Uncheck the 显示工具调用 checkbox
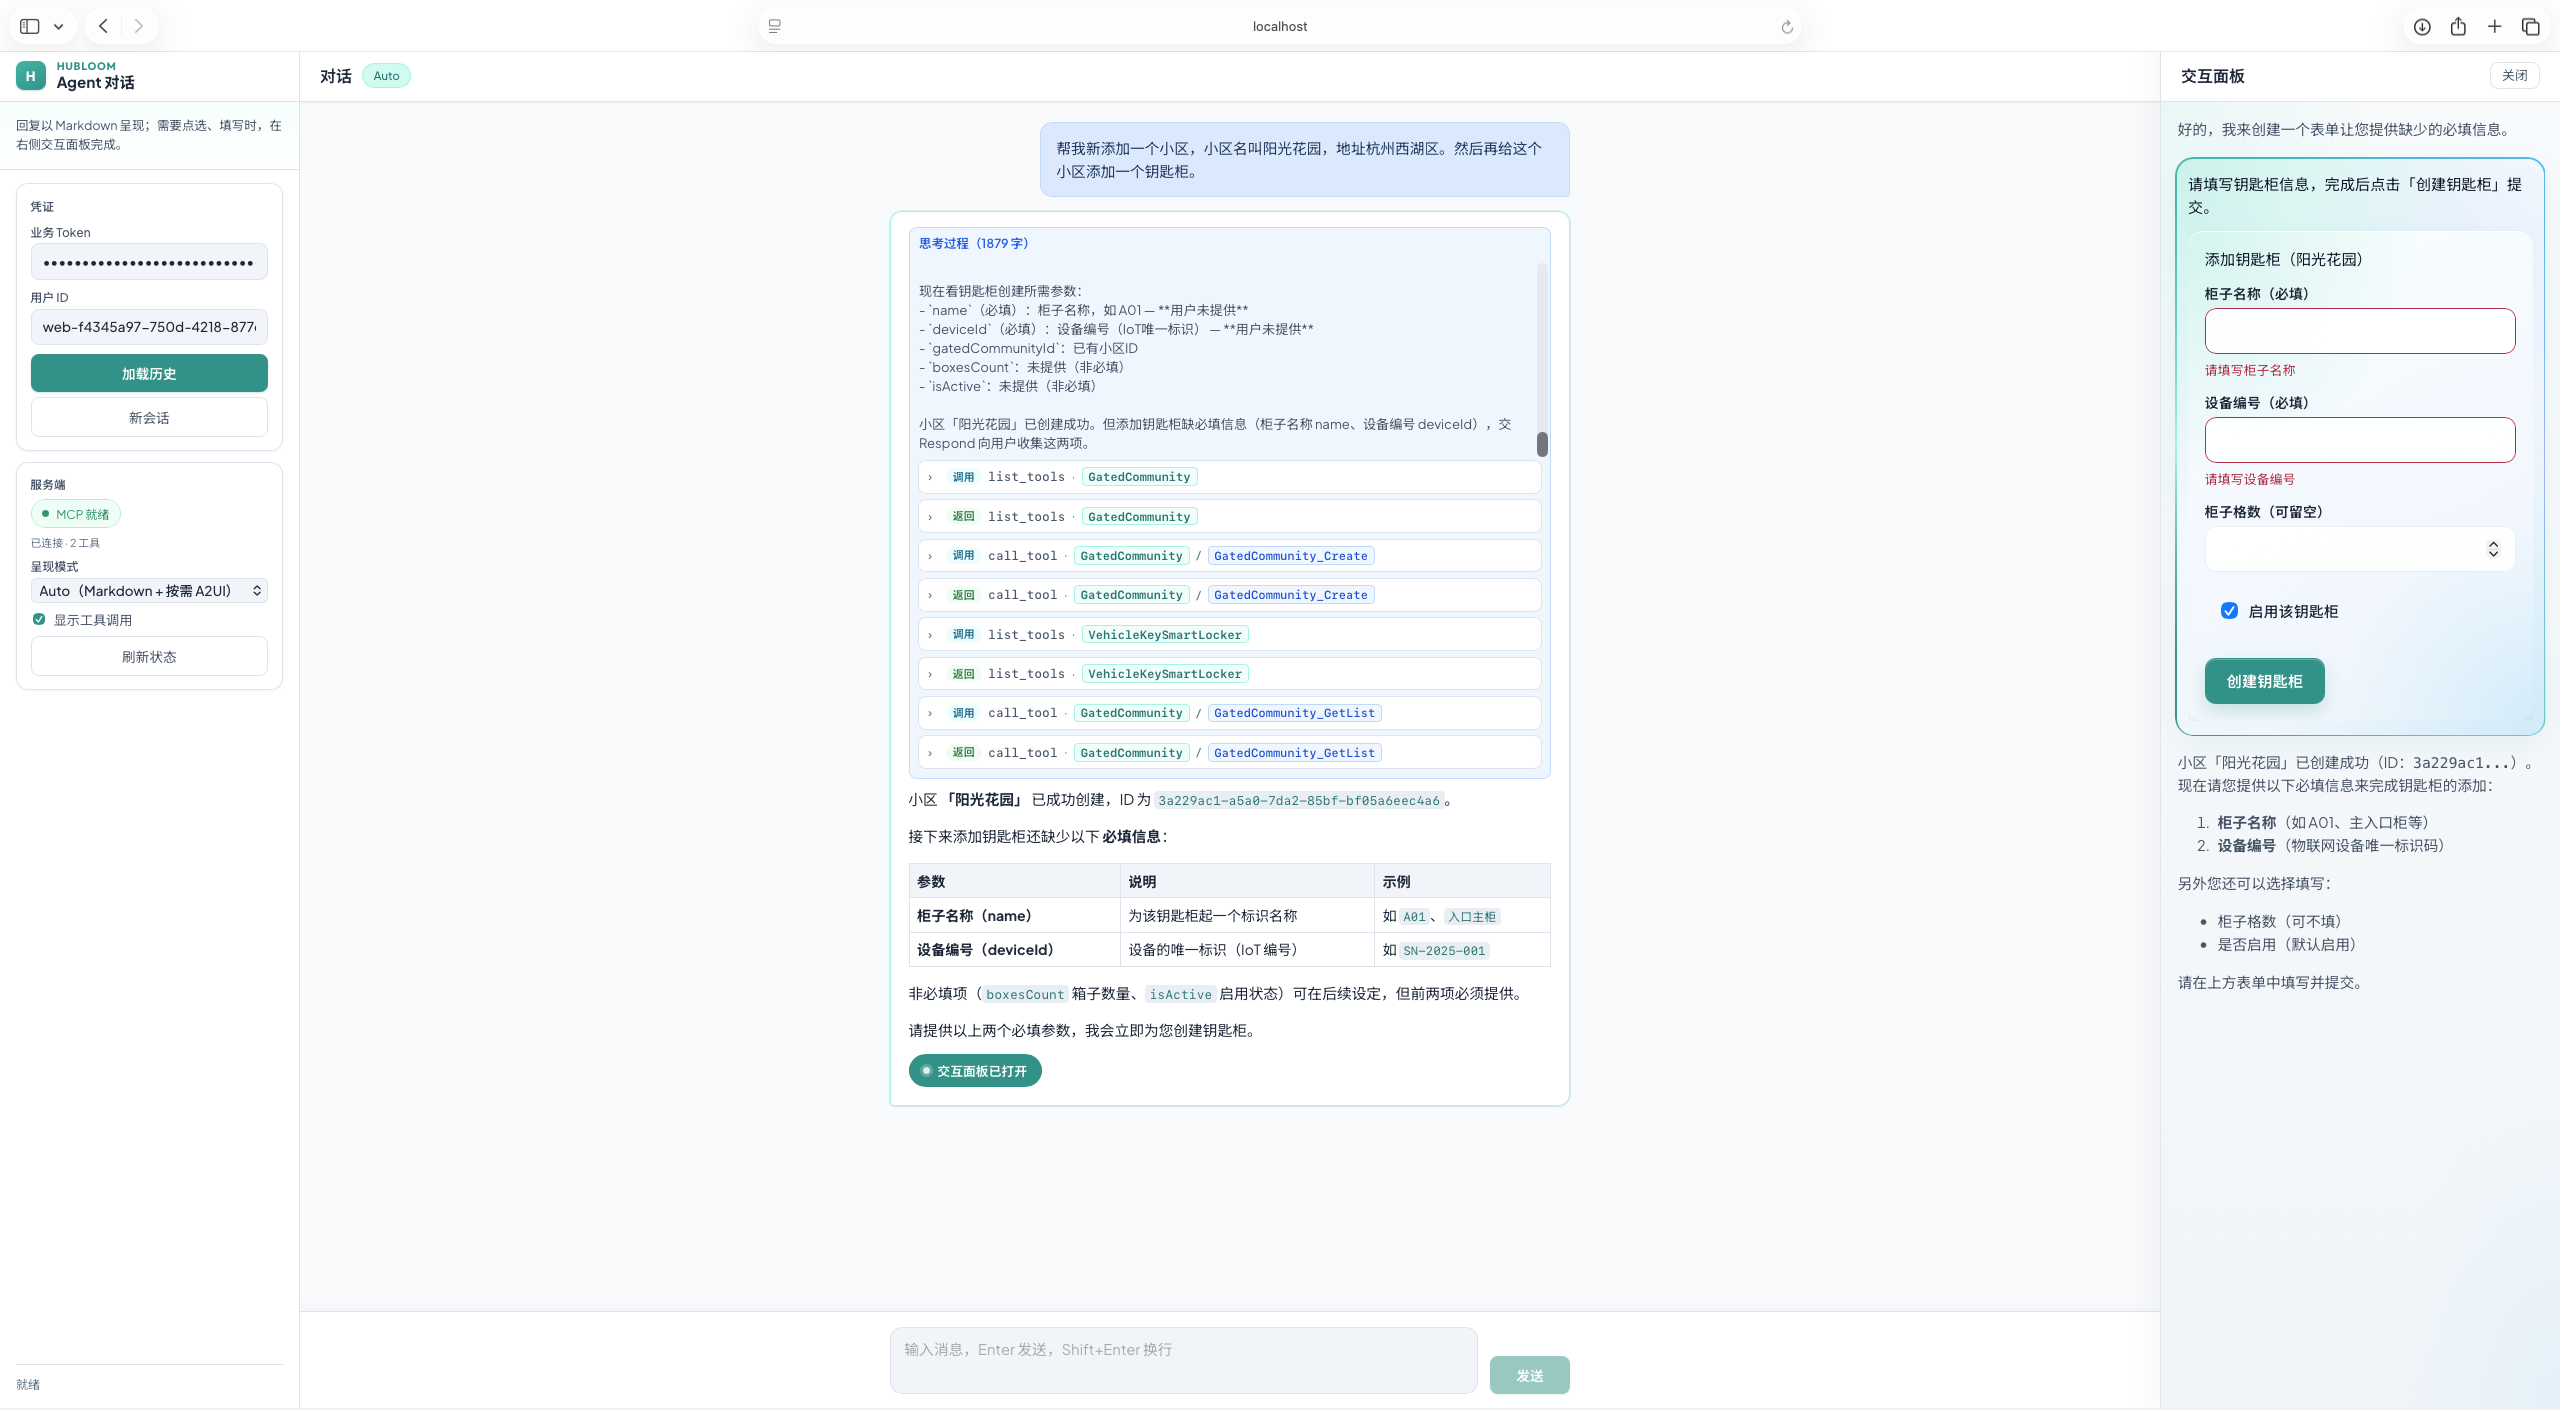This screenshot has height=1410, width=2560. click(x=39, y=619)
